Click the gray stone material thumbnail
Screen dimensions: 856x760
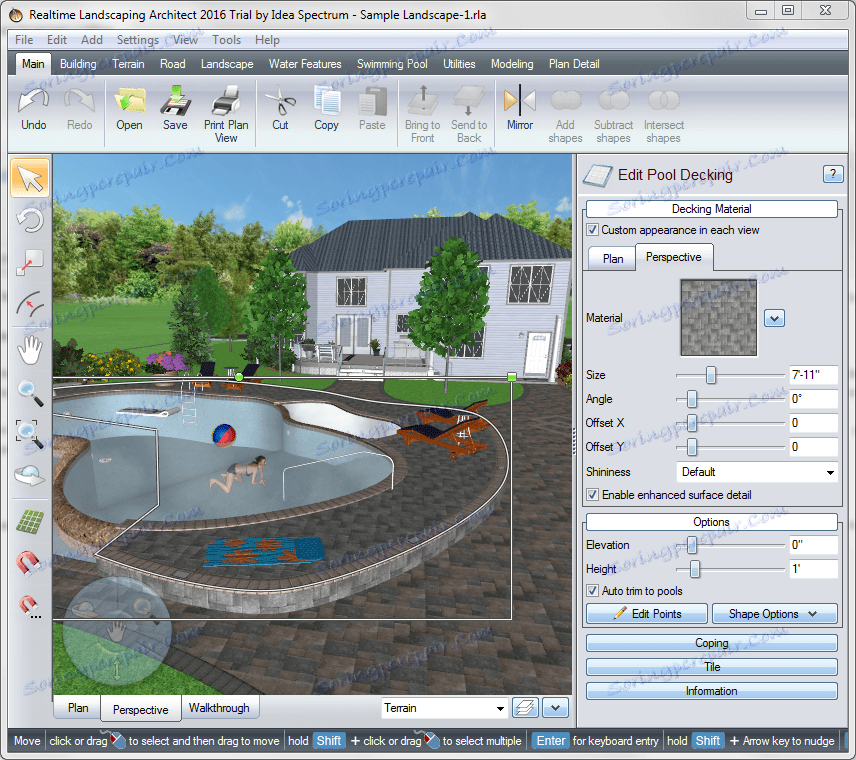[718, 318]
